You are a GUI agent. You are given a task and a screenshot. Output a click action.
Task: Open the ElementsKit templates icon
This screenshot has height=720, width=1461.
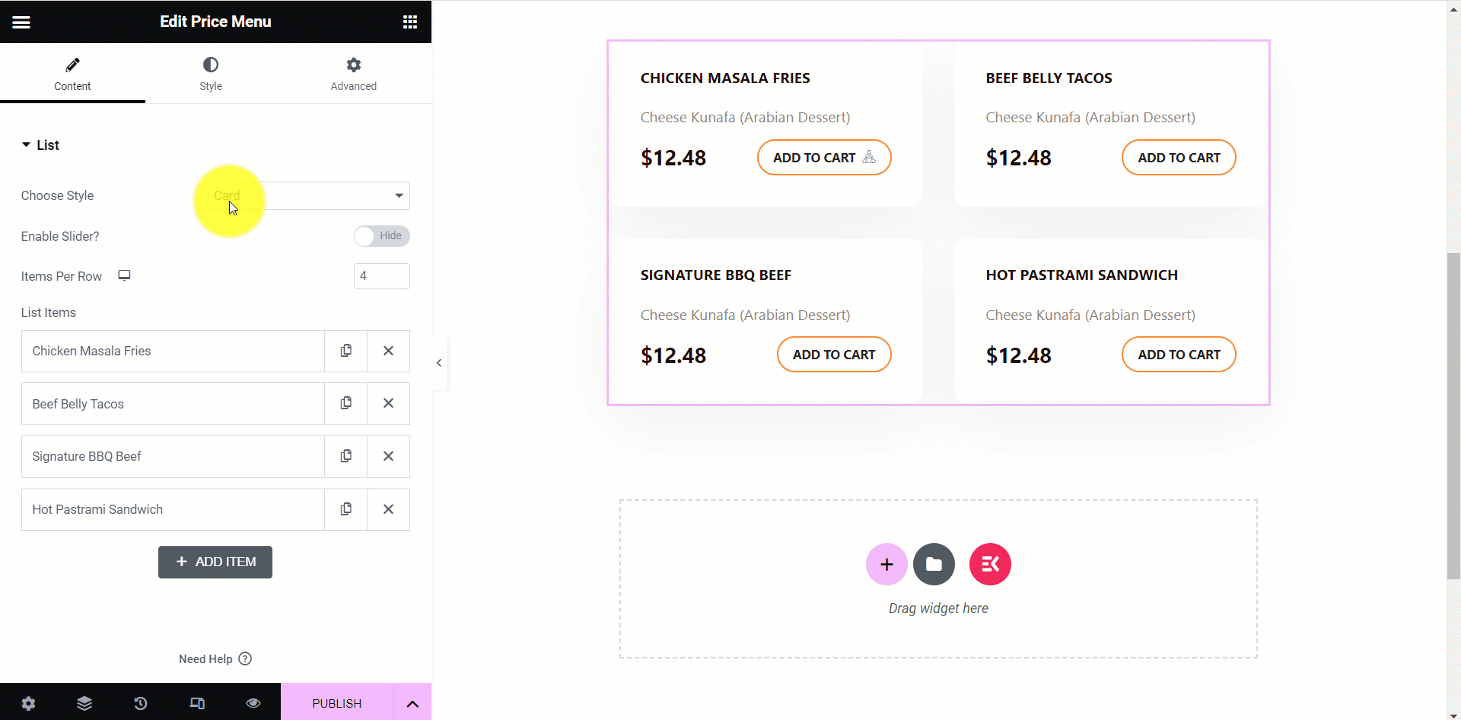click(990, 564)
